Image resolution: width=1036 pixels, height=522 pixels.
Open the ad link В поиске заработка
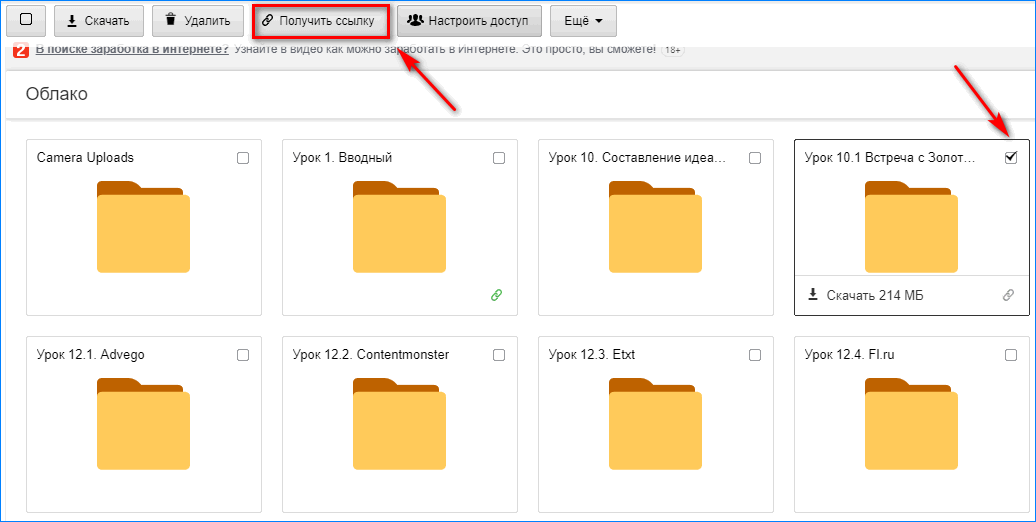tap(131, 49)
